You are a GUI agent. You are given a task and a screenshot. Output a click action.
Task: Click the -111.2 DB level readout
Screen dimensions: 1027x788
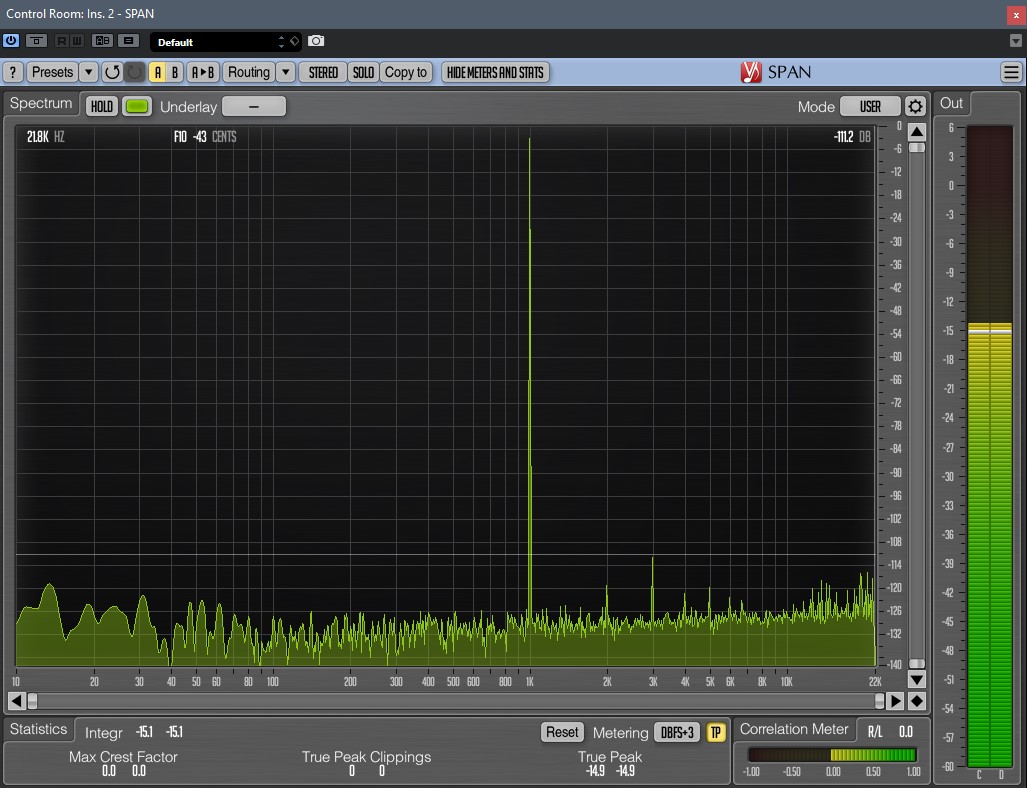tap(852, 136)
